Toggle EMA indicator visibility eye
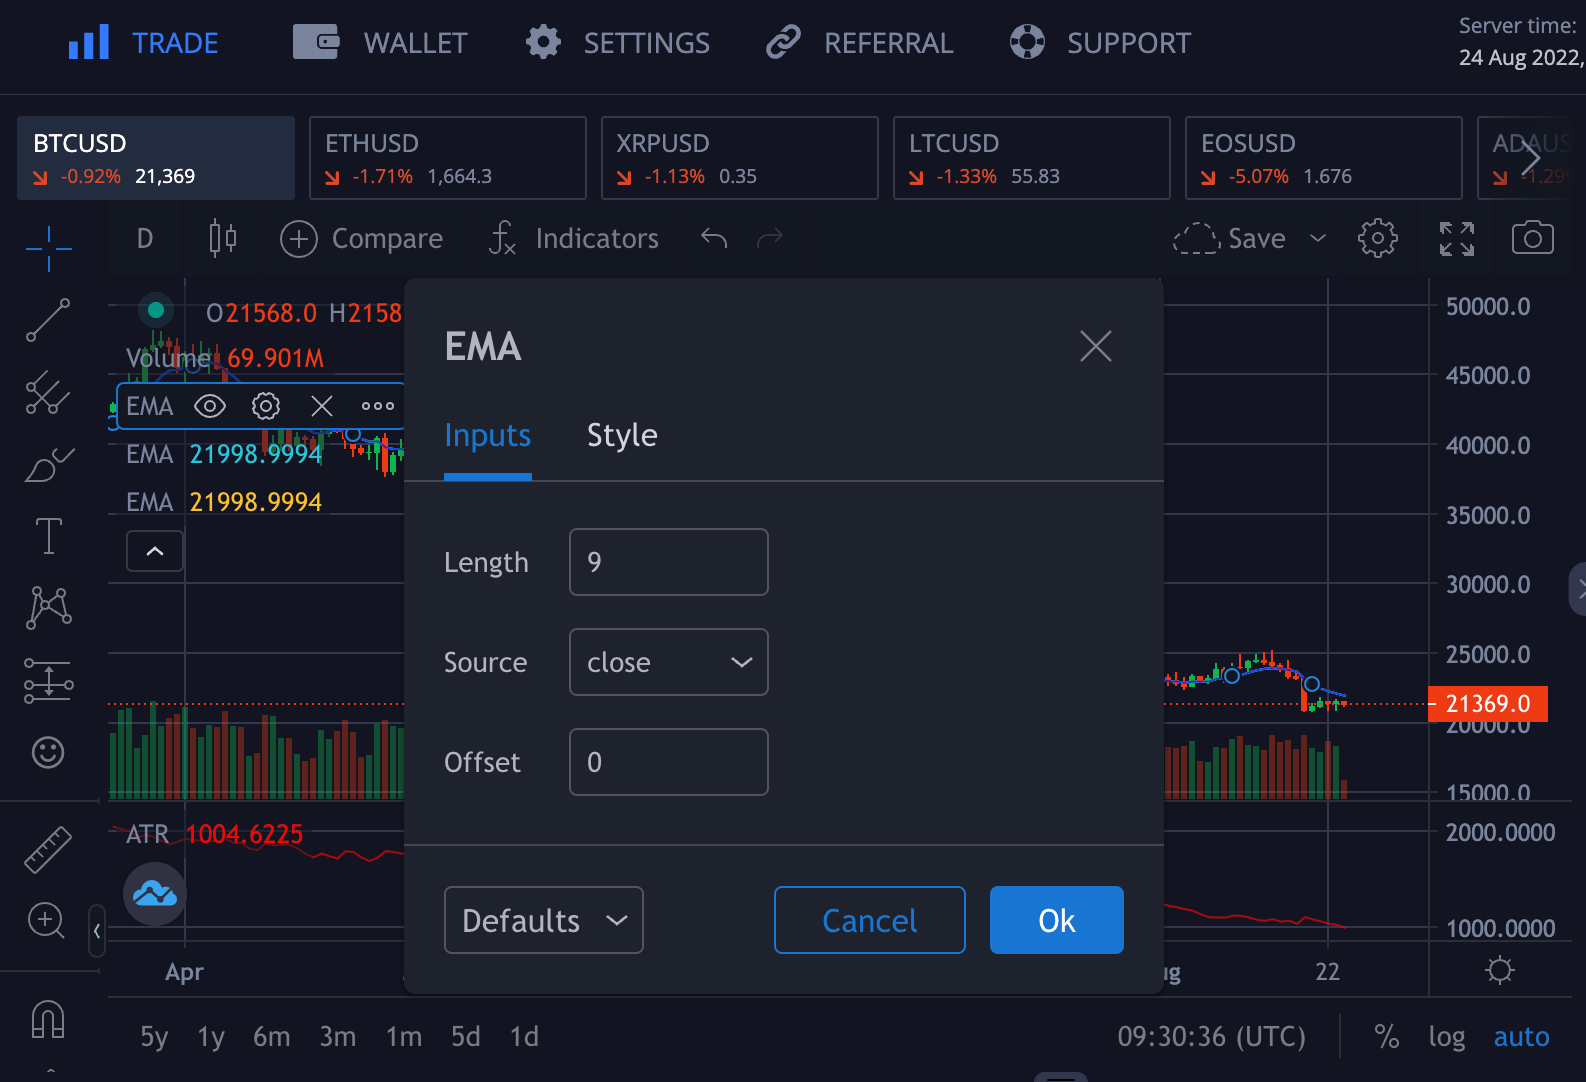The image size is (1586, 1082). coord(210,406)
